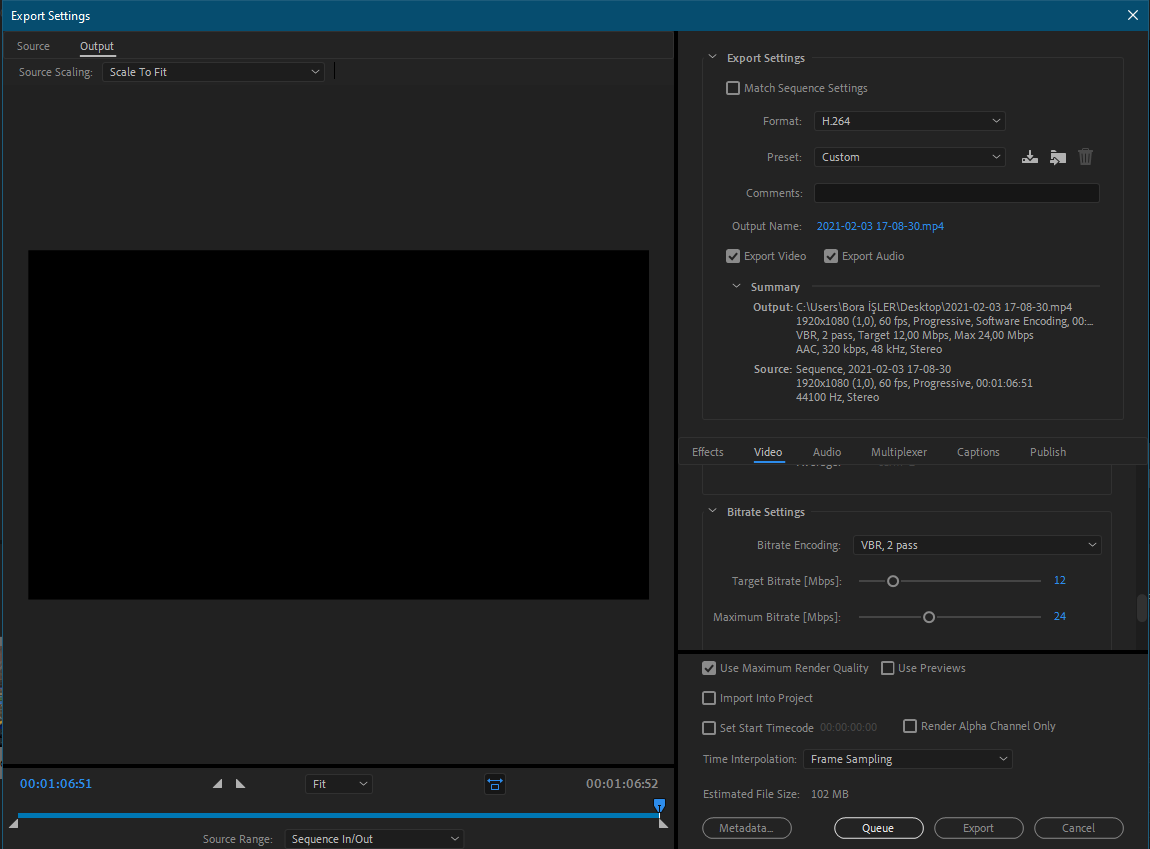Toggle the aspect ratio correction icon
This screenshot has width=1150, height=849.
coord(495,784)
